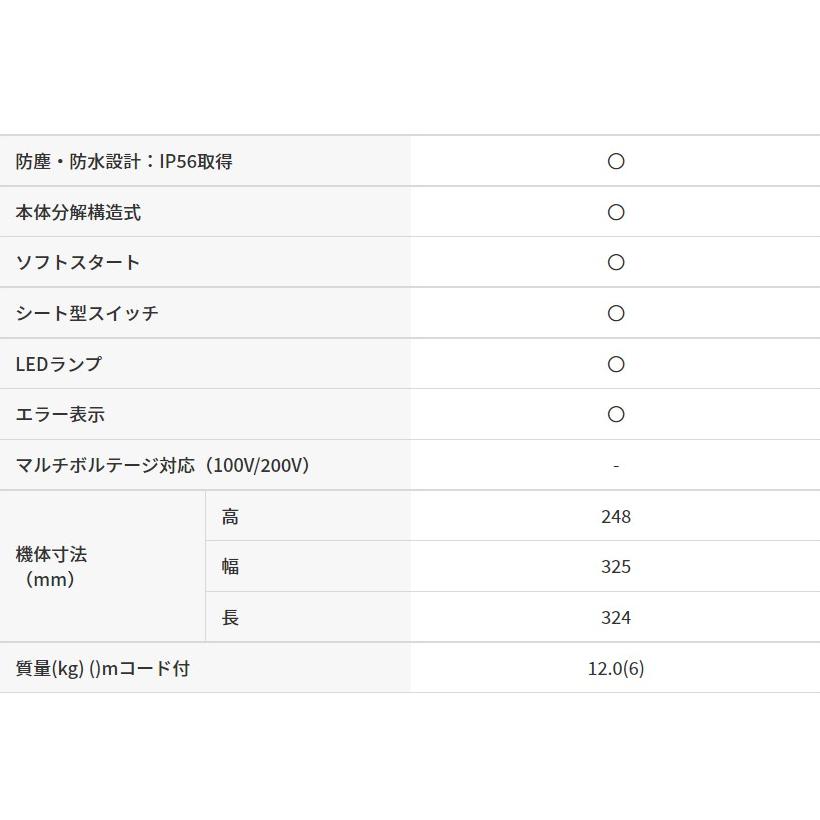The height and width of the screenshot is (820, 820).
Task: Click the circle mark in シート型スイッチ row
Action: [616, 313]
